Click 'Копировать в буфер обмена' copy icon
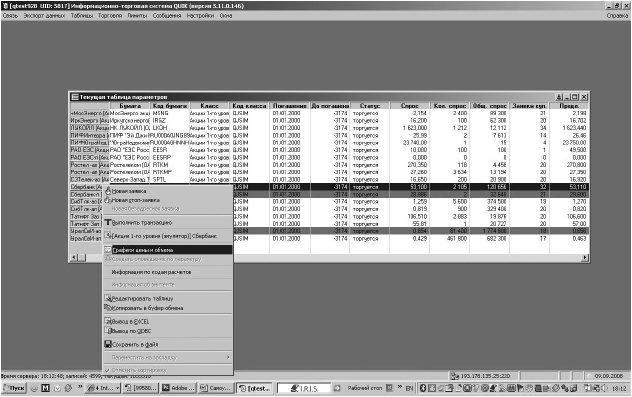This screenshot has height=397, width=632. click(108, 308)
